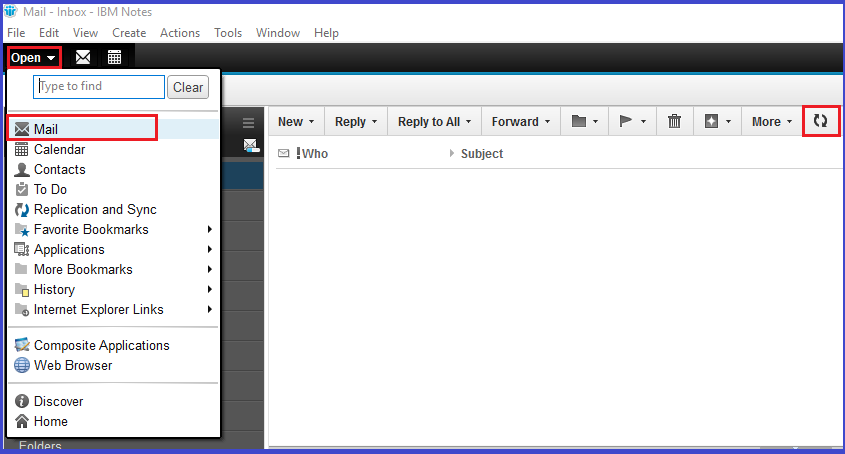Open the Calendar grid shortcut icon in top bar
The width and height of the screenshot is (845, 454).
point(114,57)
